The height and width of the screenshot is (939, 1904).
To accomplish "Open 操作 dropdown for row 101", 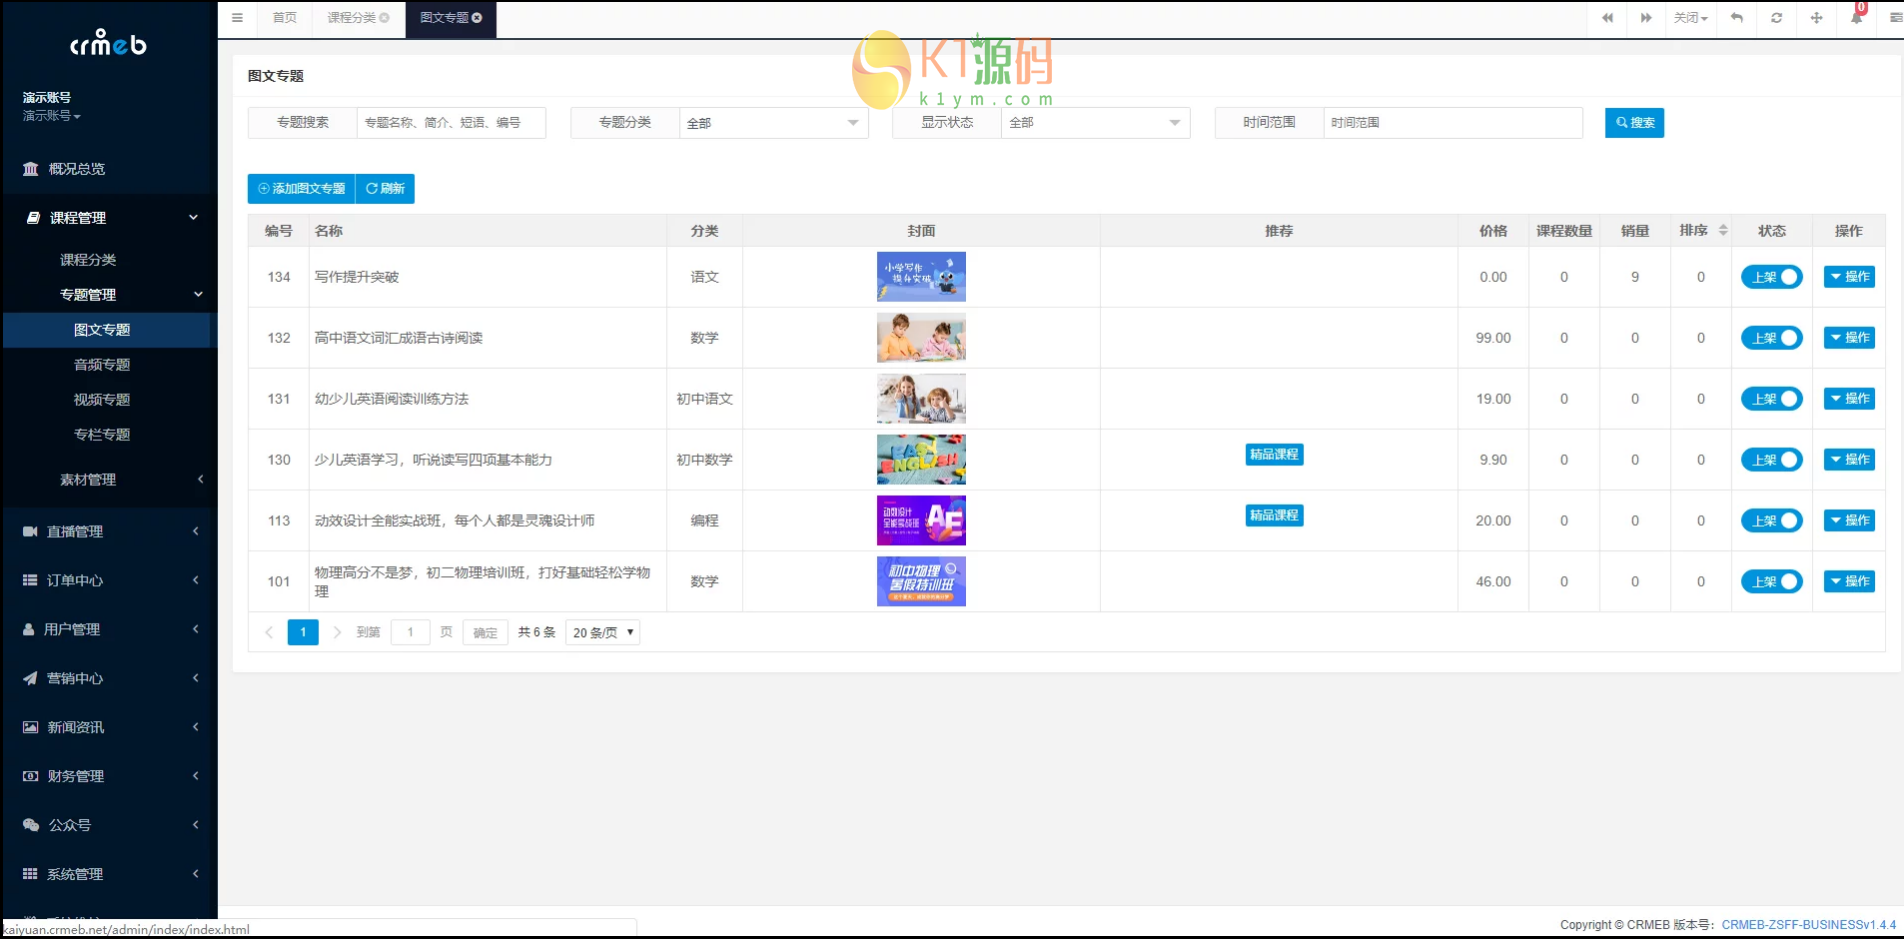I will tap(1849, 582).
